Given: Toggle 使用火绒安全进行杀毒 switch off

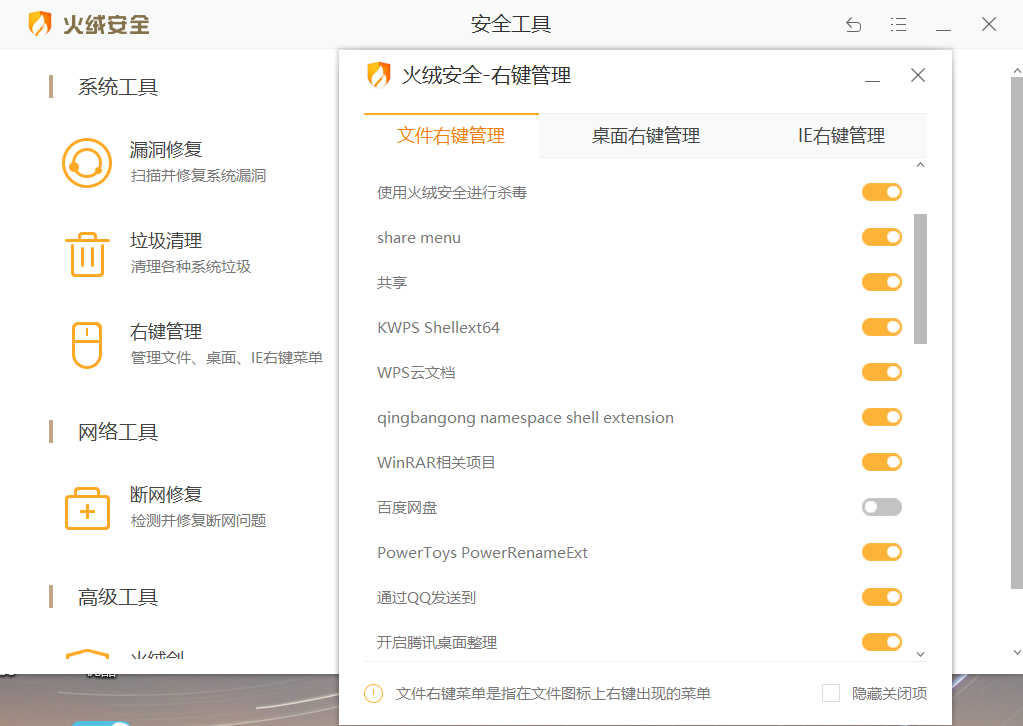Looking at the screenshot, I should point(881,192).
